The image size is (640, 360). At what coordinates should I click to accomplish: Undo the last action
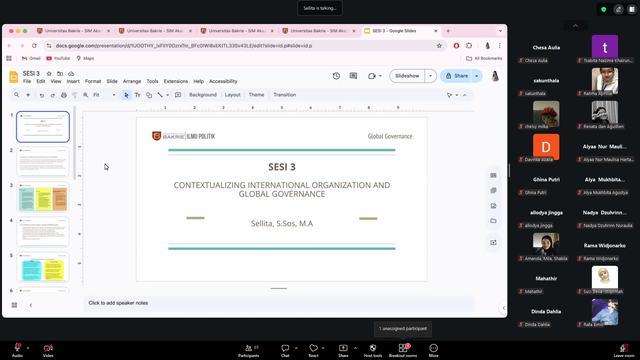(42, 95)
